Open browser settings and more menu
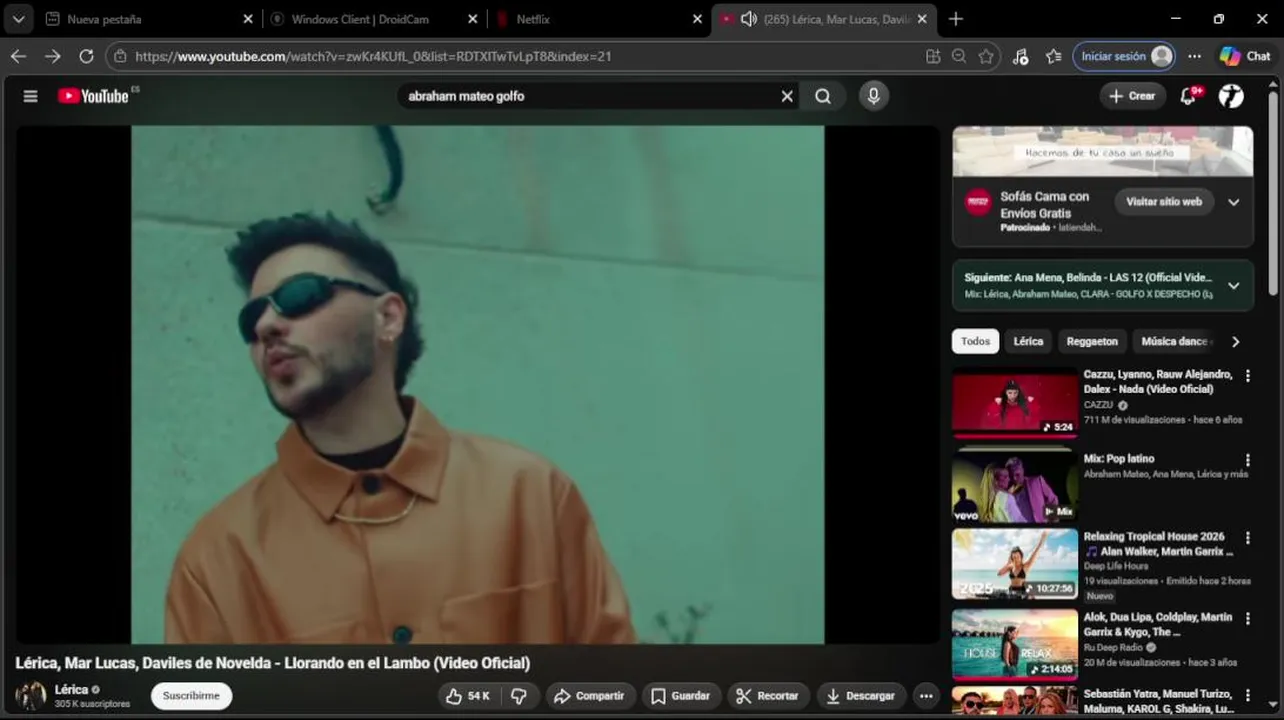Screen dimensions: 1284x720 point(1195,56)
